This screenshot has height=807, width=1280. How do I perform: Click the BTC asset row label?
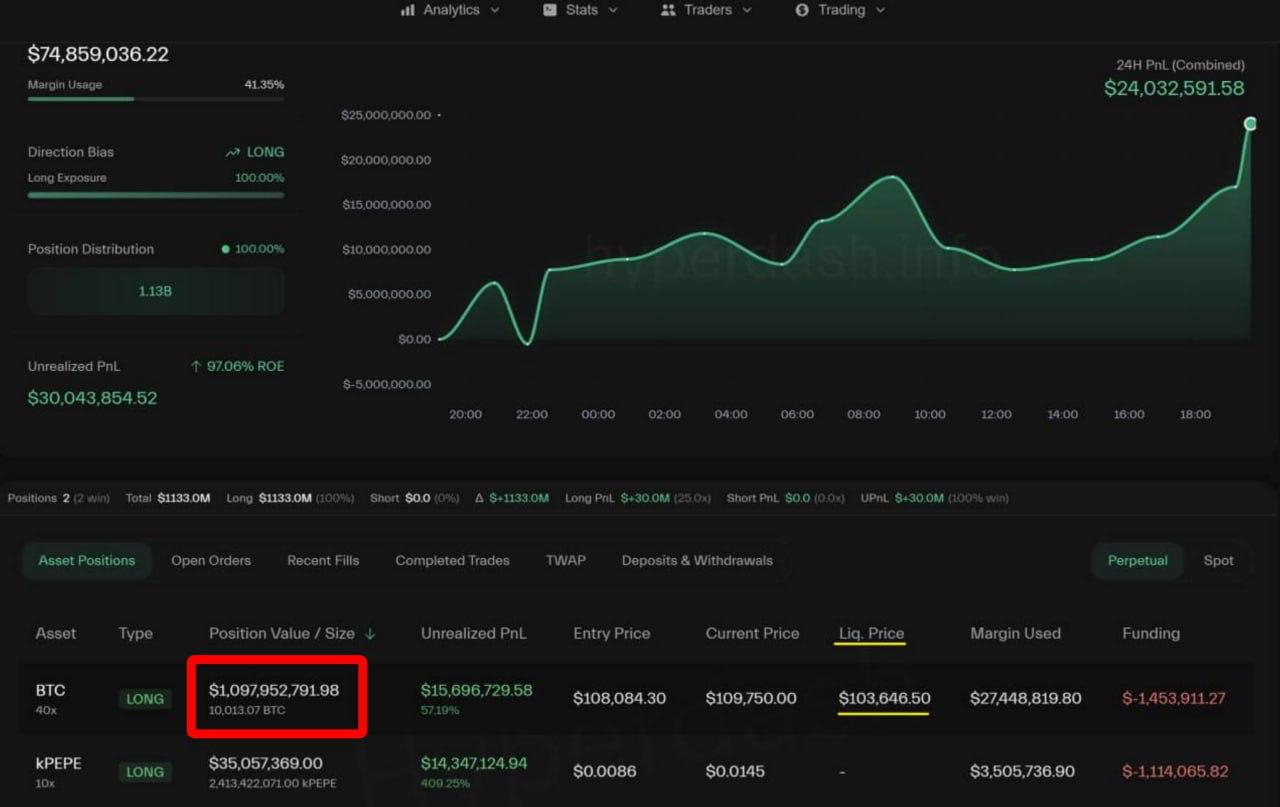51,691
